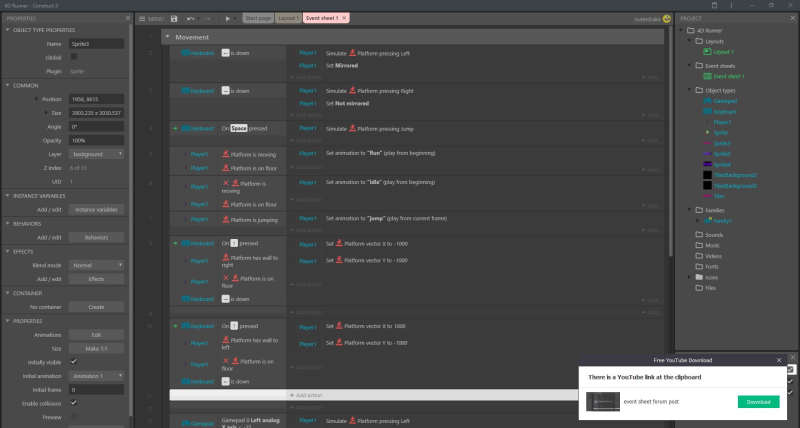Screen dimensions: 800x428
Task: Click the Sounds folder icon
Action: tap(699, 235)
